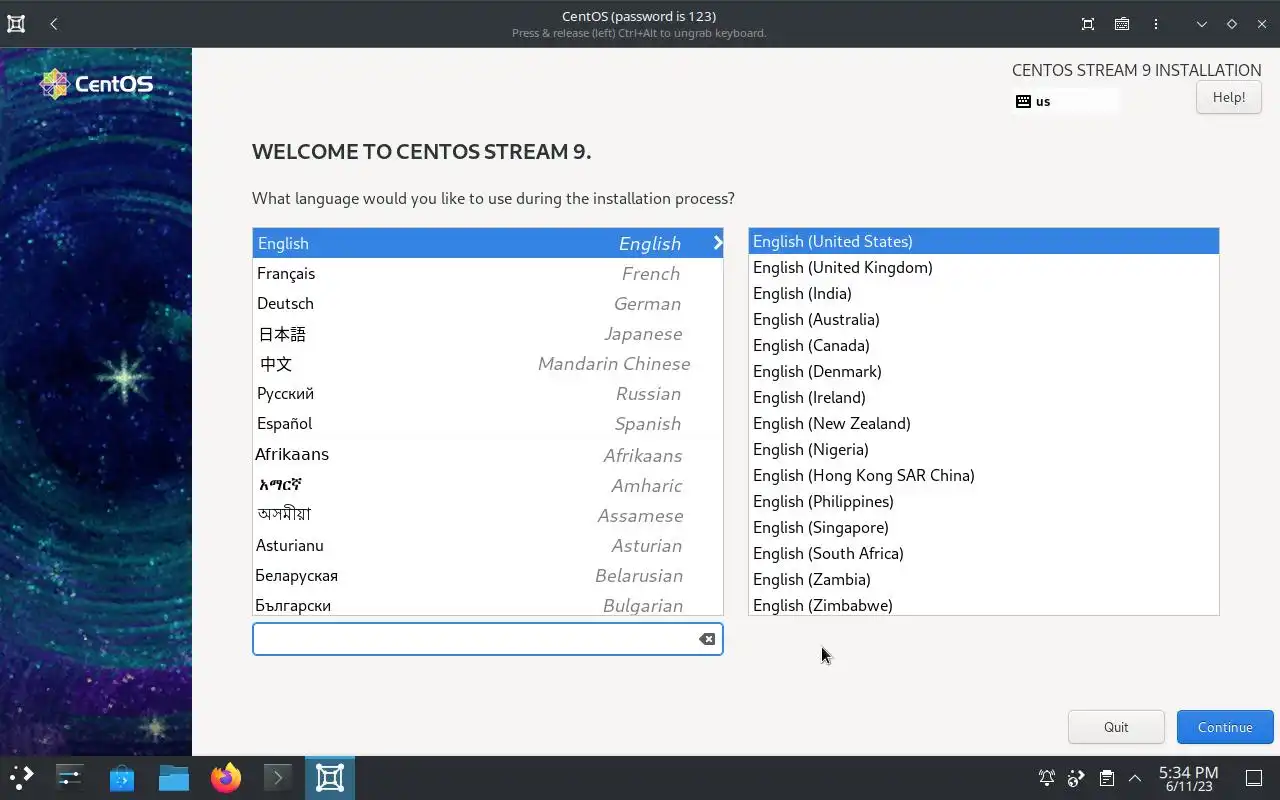1280x800 pixels.
Task: Open the send-keys keyboard icon in the title bar
Action: coord(1122,24)
